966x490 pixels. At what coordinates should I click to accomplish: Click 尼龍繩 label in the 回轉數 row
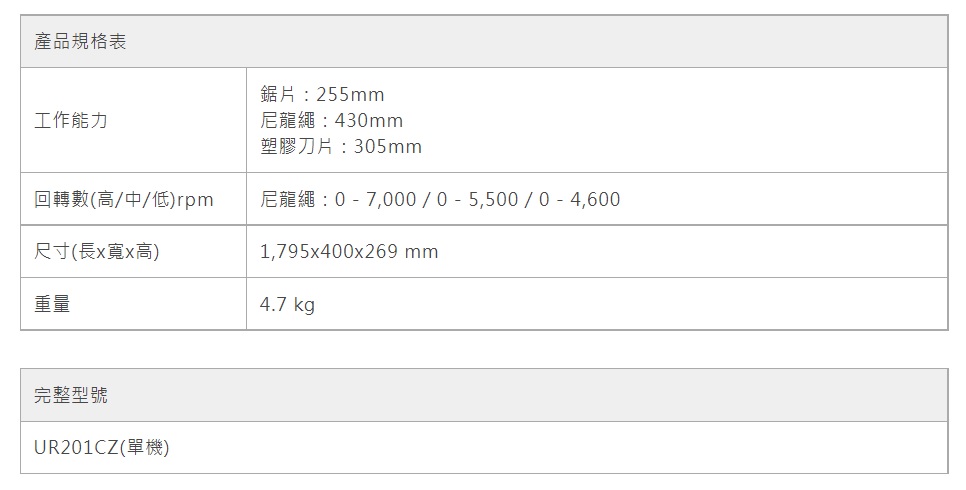pyautogui.click(x=286, y=200)
